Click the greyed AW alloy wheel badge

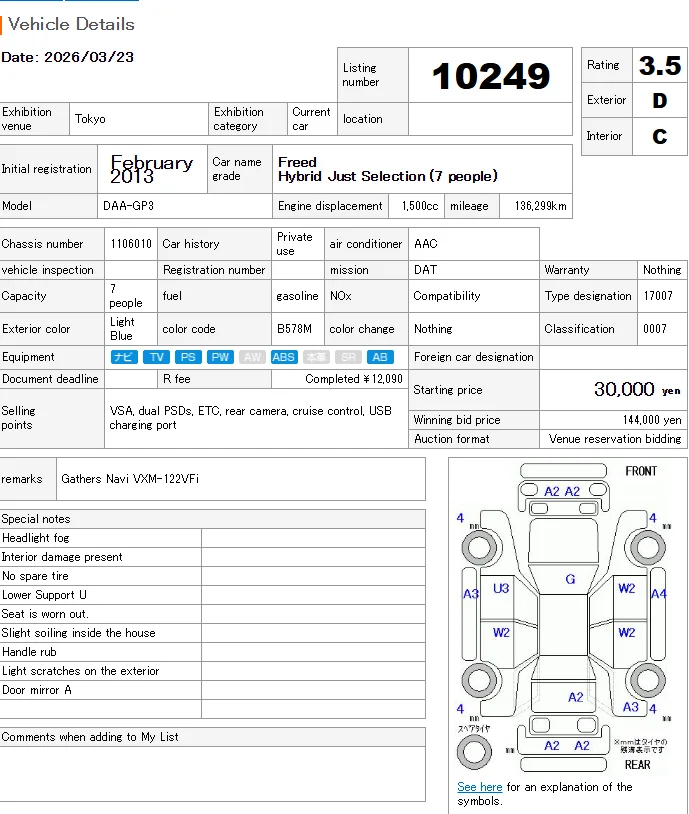pyautogui.click(x=252, y=357)
